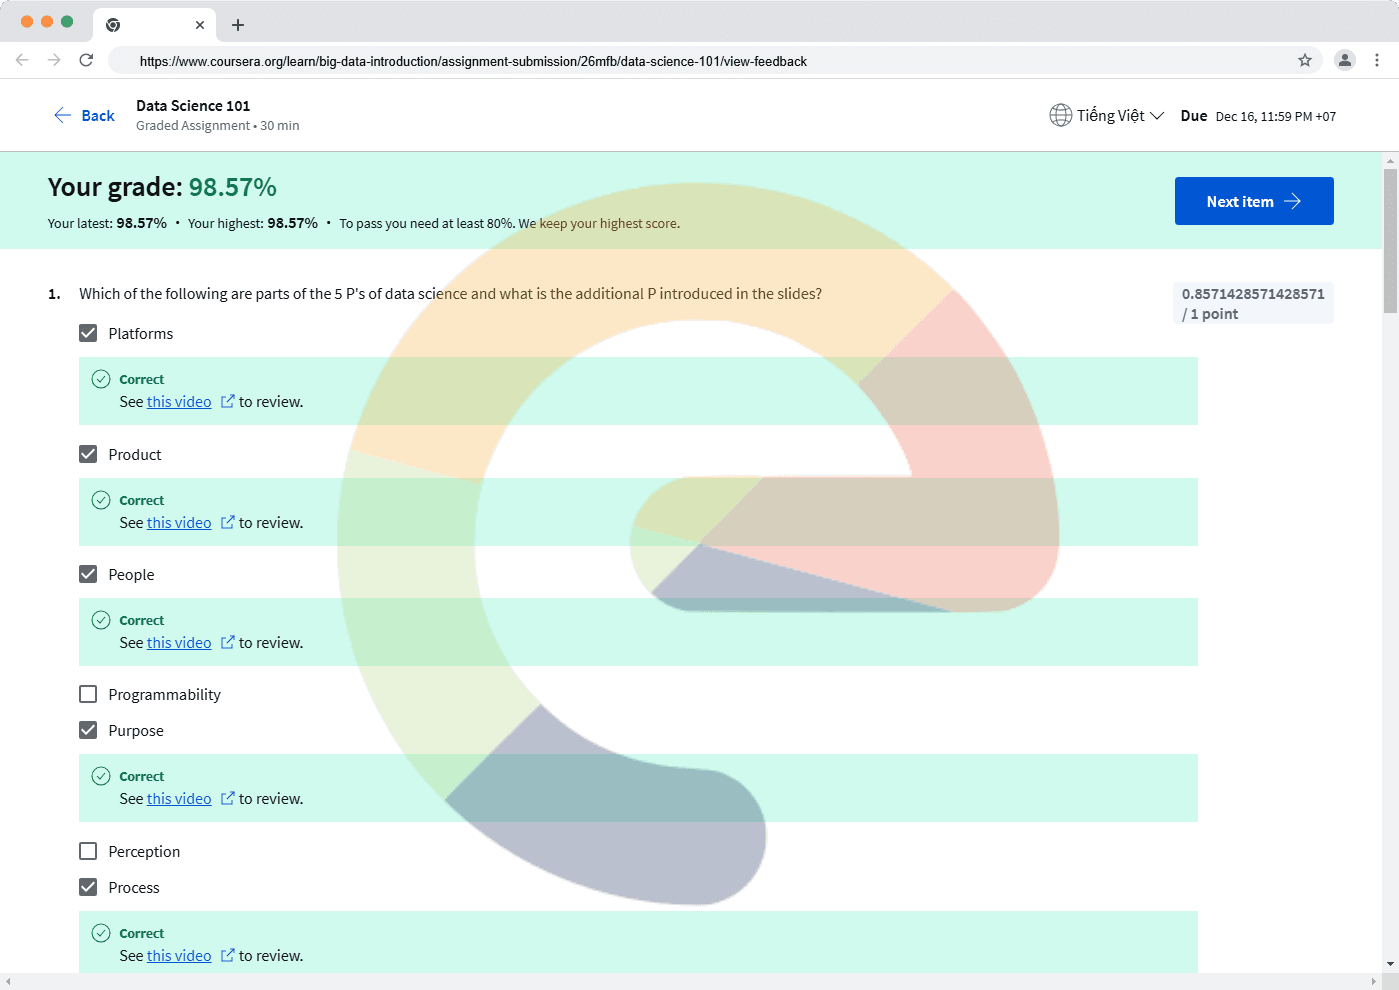Click the 'Data Science 101' title
The width and height of the screenshot is (1399, 990).
(193, 105)
